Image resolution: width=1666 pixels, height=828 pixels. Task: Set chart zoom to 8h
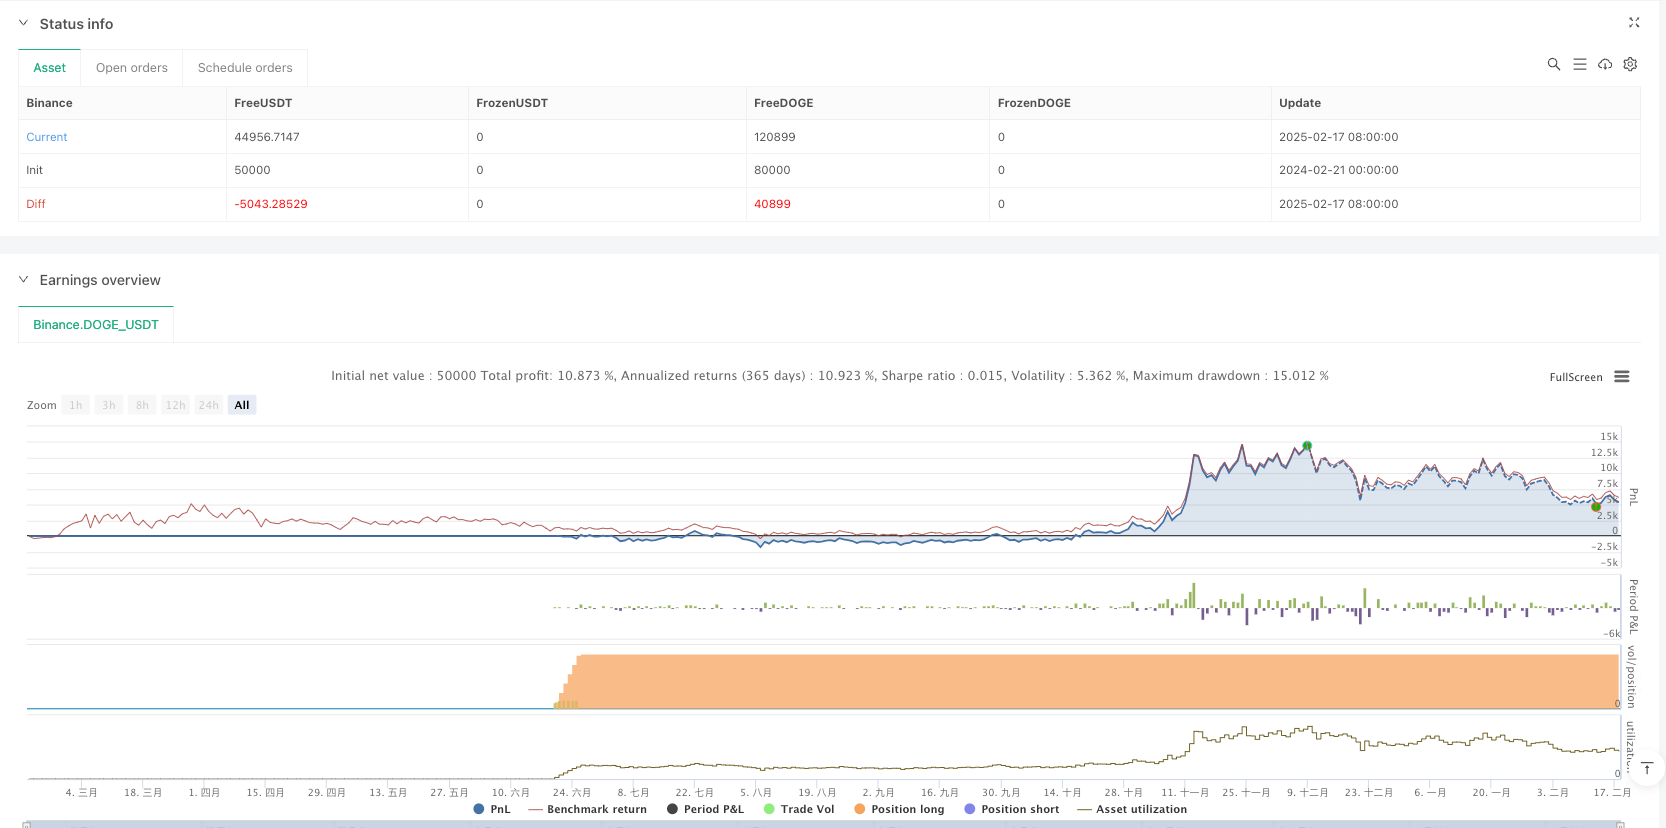pos(142,405)
